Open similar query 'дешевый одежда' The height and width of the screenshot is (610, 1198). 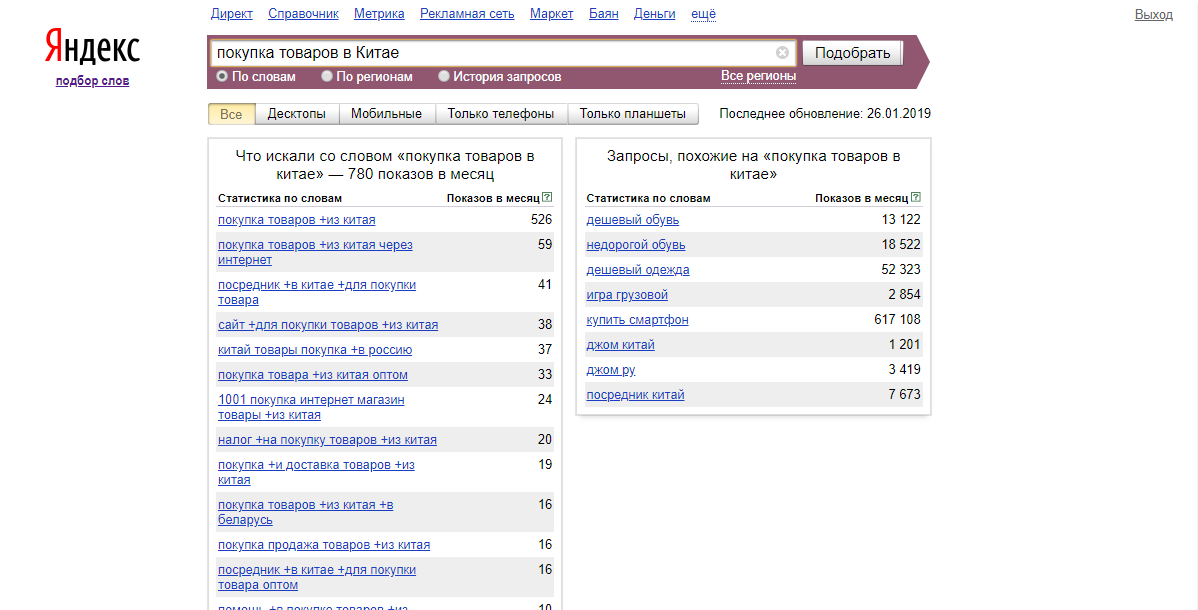tap(638, 271)
